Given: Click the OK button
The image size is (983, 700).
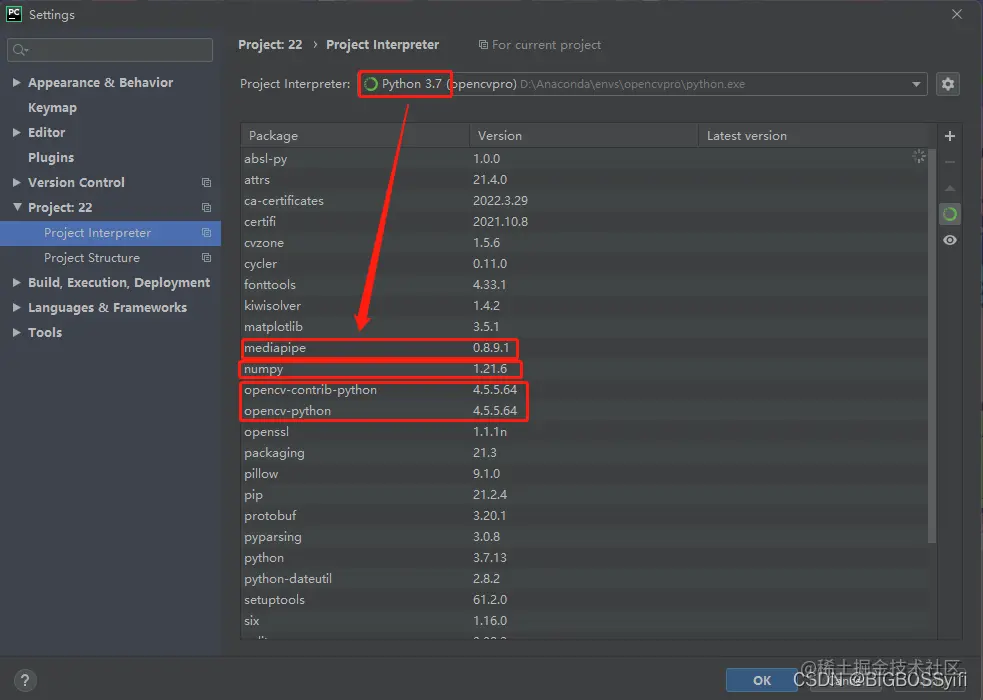Looking at the screenshot, I should (762, 680).
